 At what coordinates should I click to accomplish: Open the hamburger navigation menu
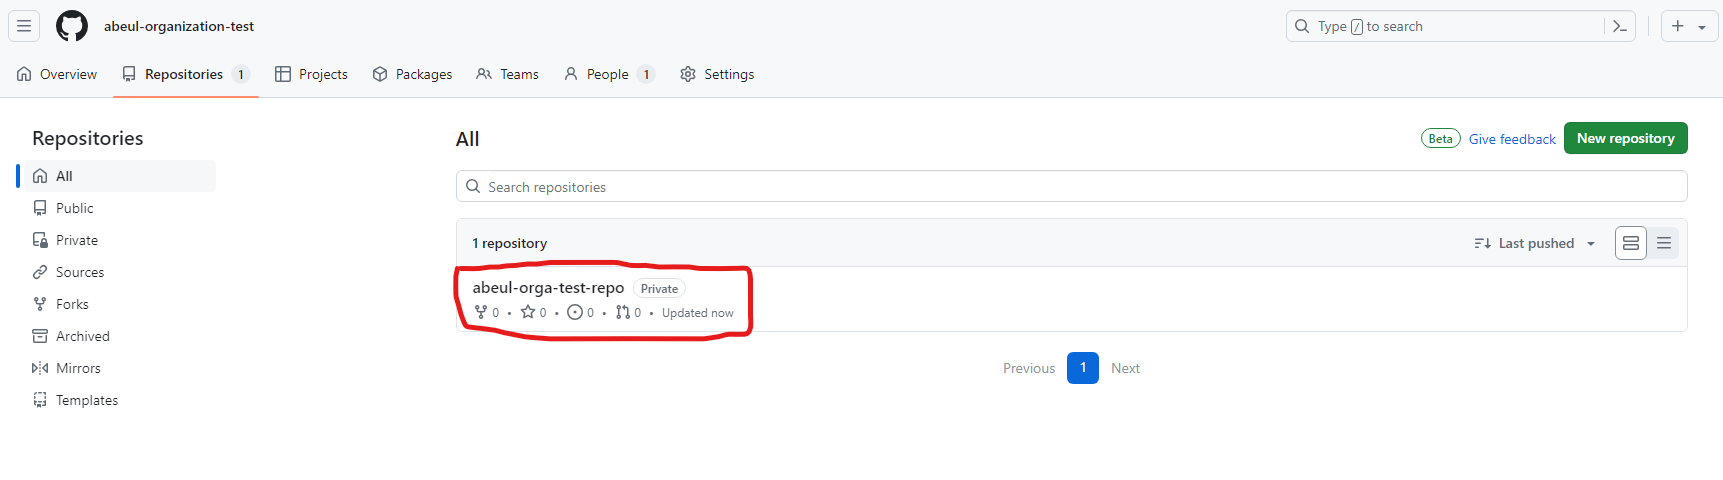pos(24,26)
